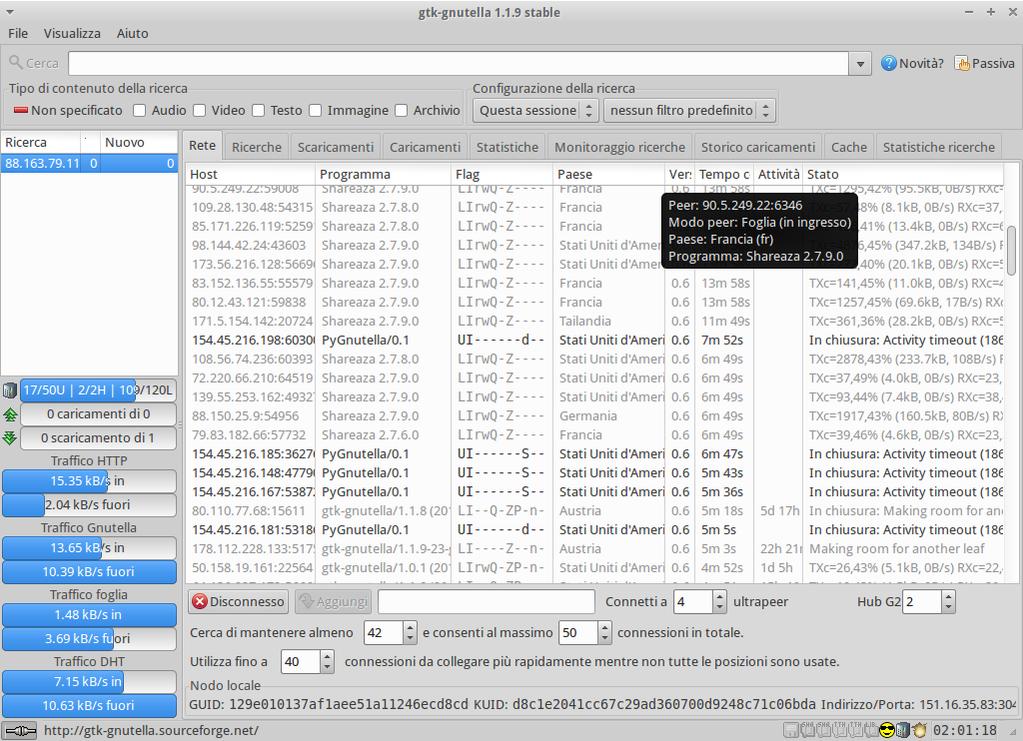Open the 'Questa sessione' dropdown

pyautogui.click(x=536, y=110)
